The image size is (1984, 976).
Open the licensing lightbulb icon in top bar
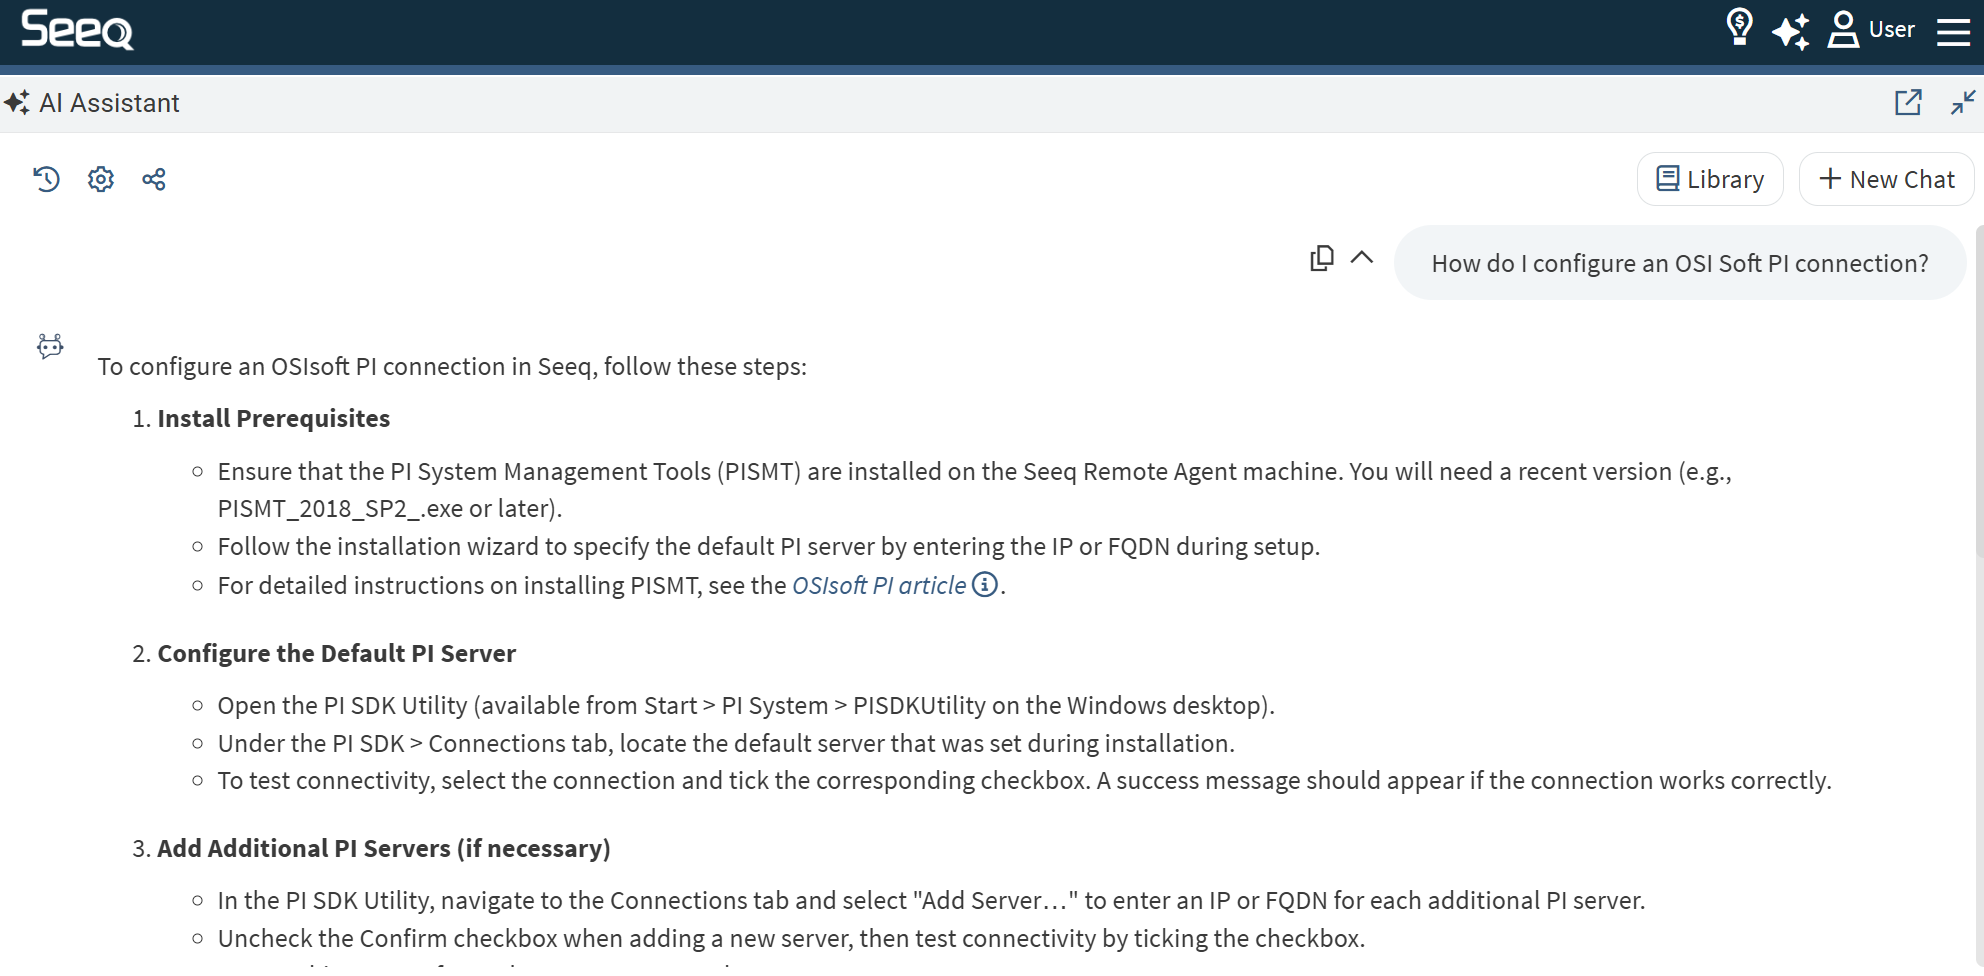1738,28
